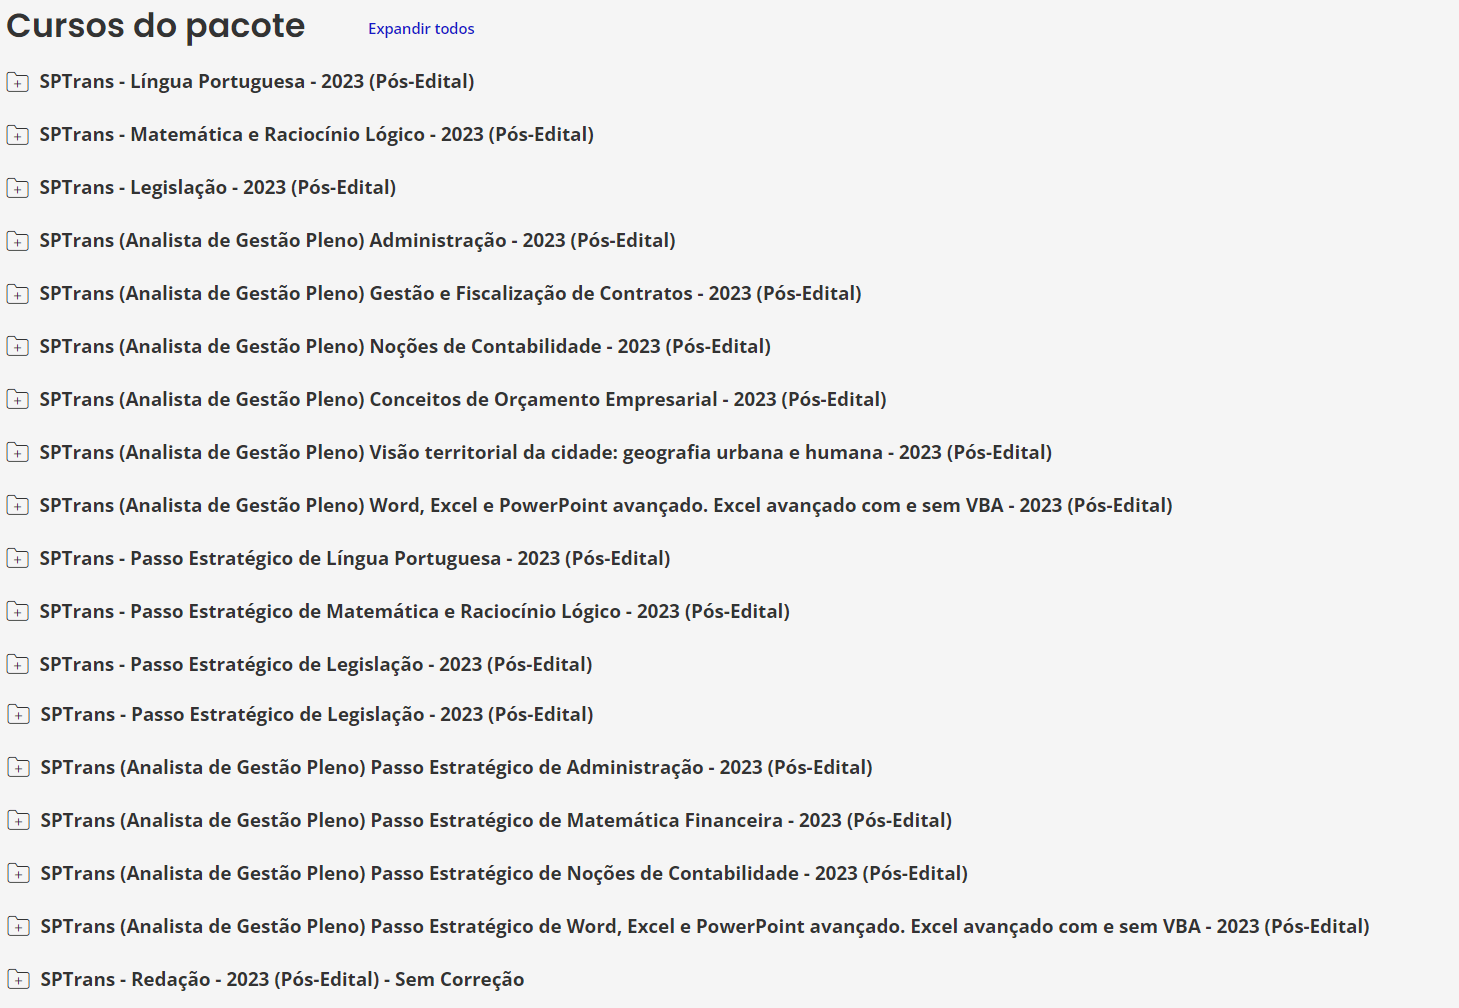Expand Passo Estratégico de Matemática e Raciocínio Lógico

tap(18, 612)
